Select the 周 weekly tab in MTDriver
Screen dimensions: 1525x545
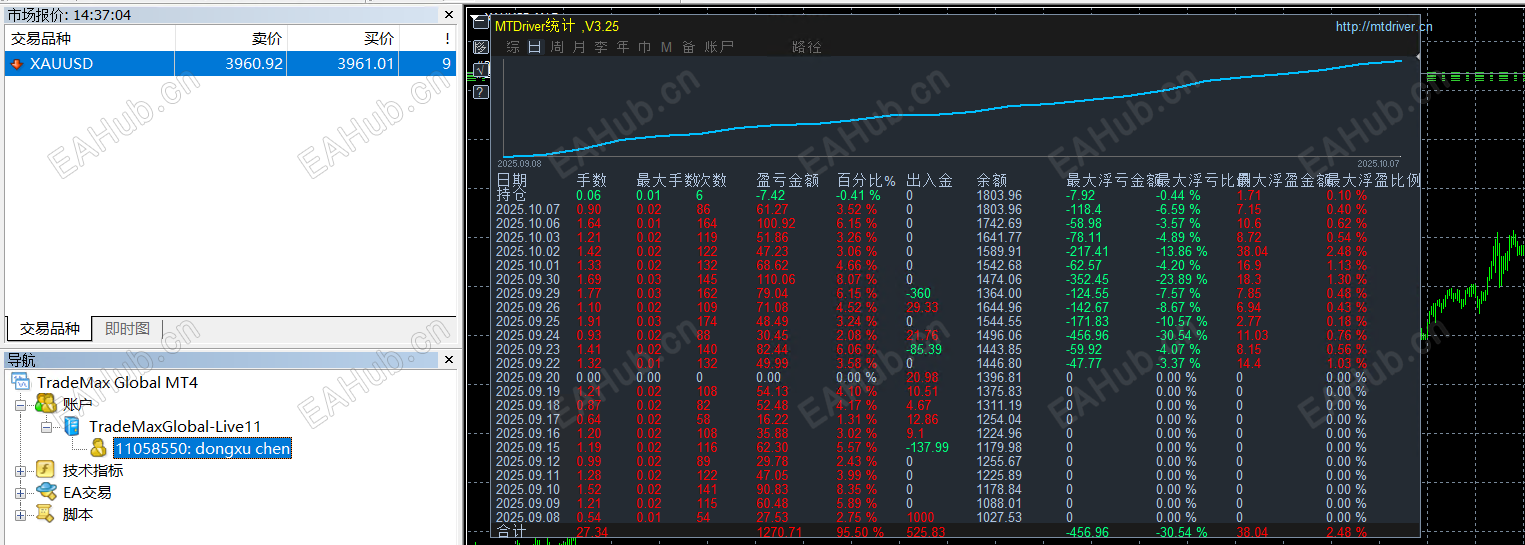[x=557, y=47]
